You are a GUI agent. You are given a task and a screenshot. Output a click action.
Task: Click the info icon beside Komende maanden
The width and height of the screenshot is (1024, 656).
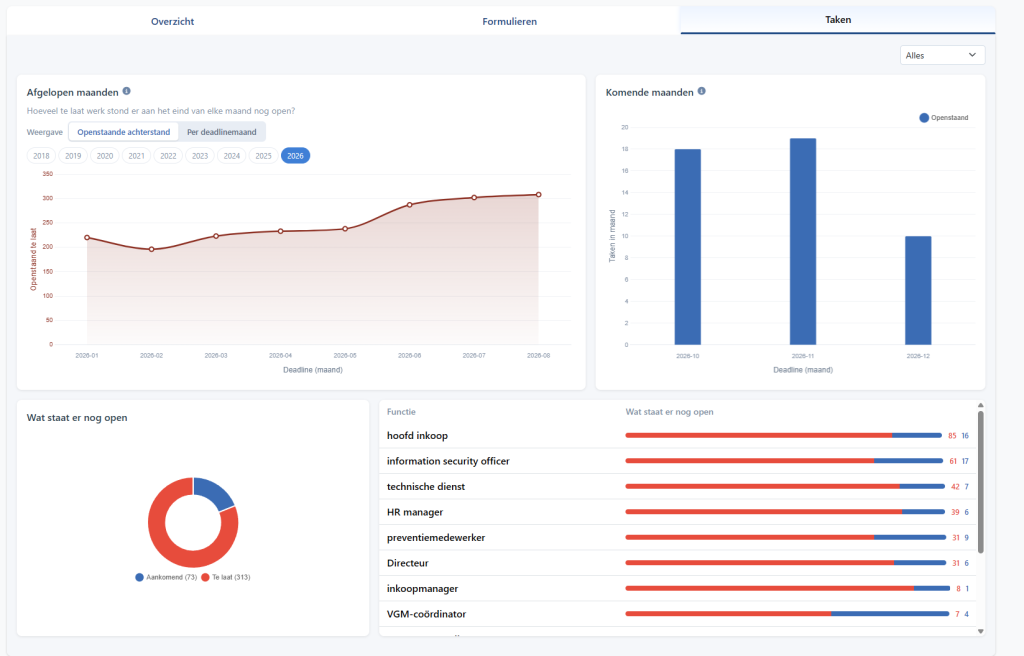pos(701,91)
